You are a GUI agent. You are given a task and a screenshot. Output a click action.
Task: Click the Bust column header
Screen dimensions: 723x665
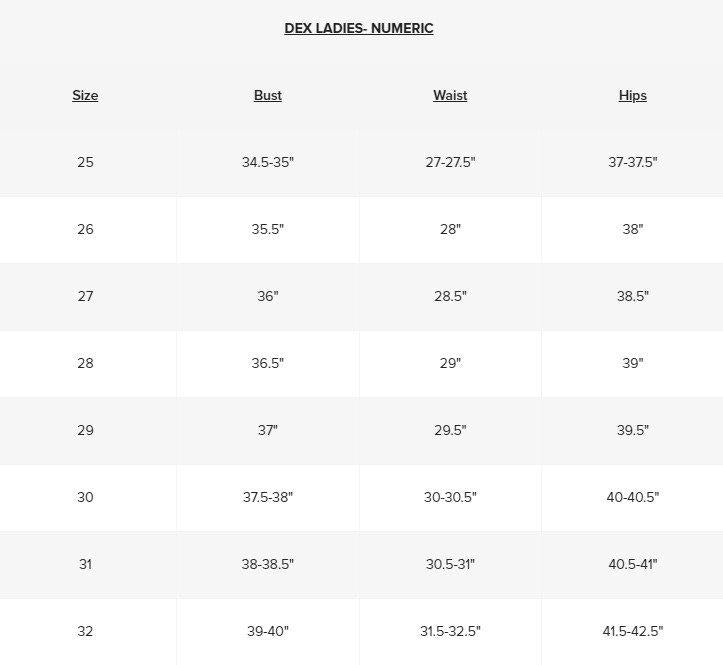[x=268, y=96]
